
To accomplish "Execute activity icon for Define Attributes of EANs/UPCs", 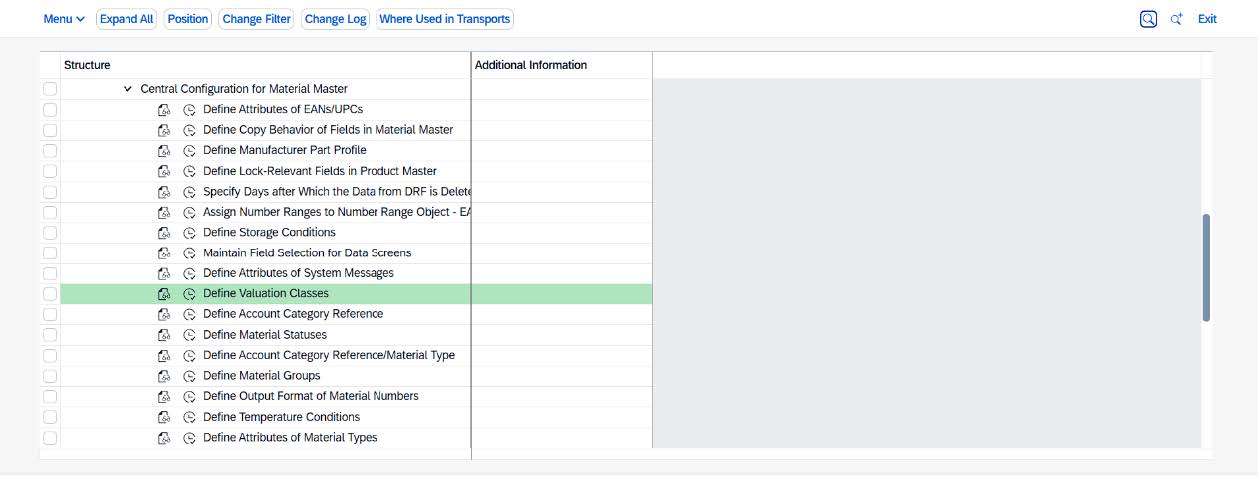I will [190, 110].
